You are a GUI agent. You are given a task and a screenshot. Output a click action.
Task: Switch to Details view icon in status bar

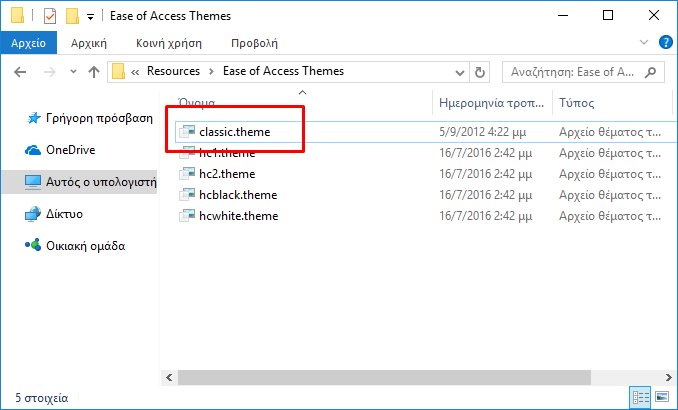pyautogui.click(x=641, y=397)
